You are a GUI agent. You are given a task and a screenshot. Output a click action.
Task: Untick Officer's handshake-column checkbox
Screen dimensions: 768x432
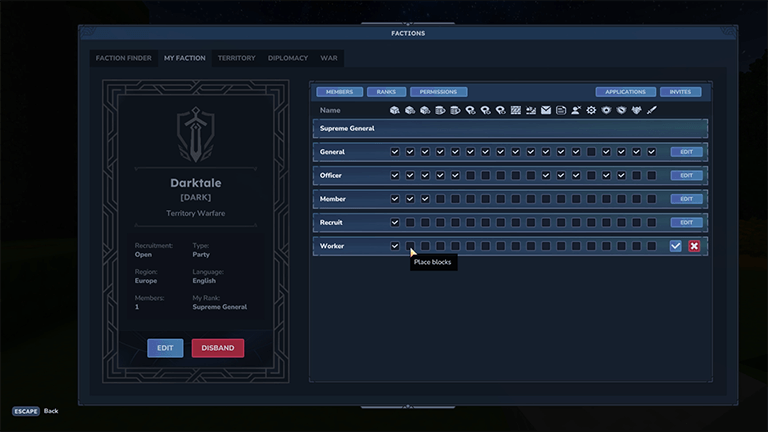[622, 175]
